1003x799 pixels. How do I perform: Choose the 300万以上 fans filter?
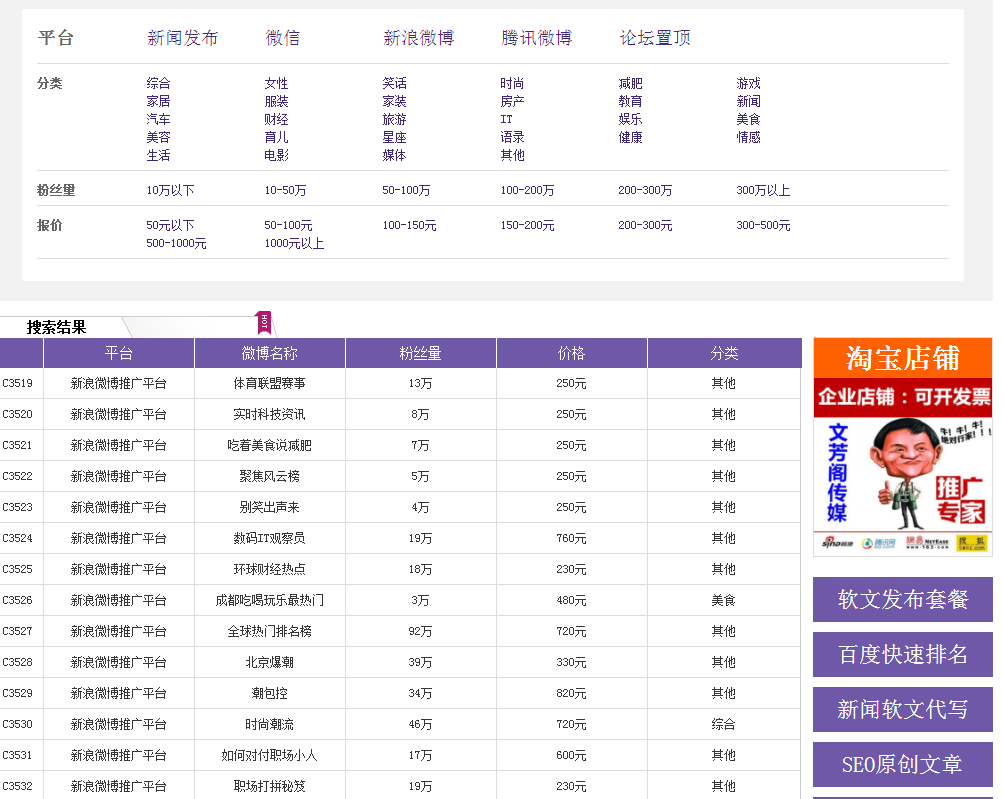[763, 190]
